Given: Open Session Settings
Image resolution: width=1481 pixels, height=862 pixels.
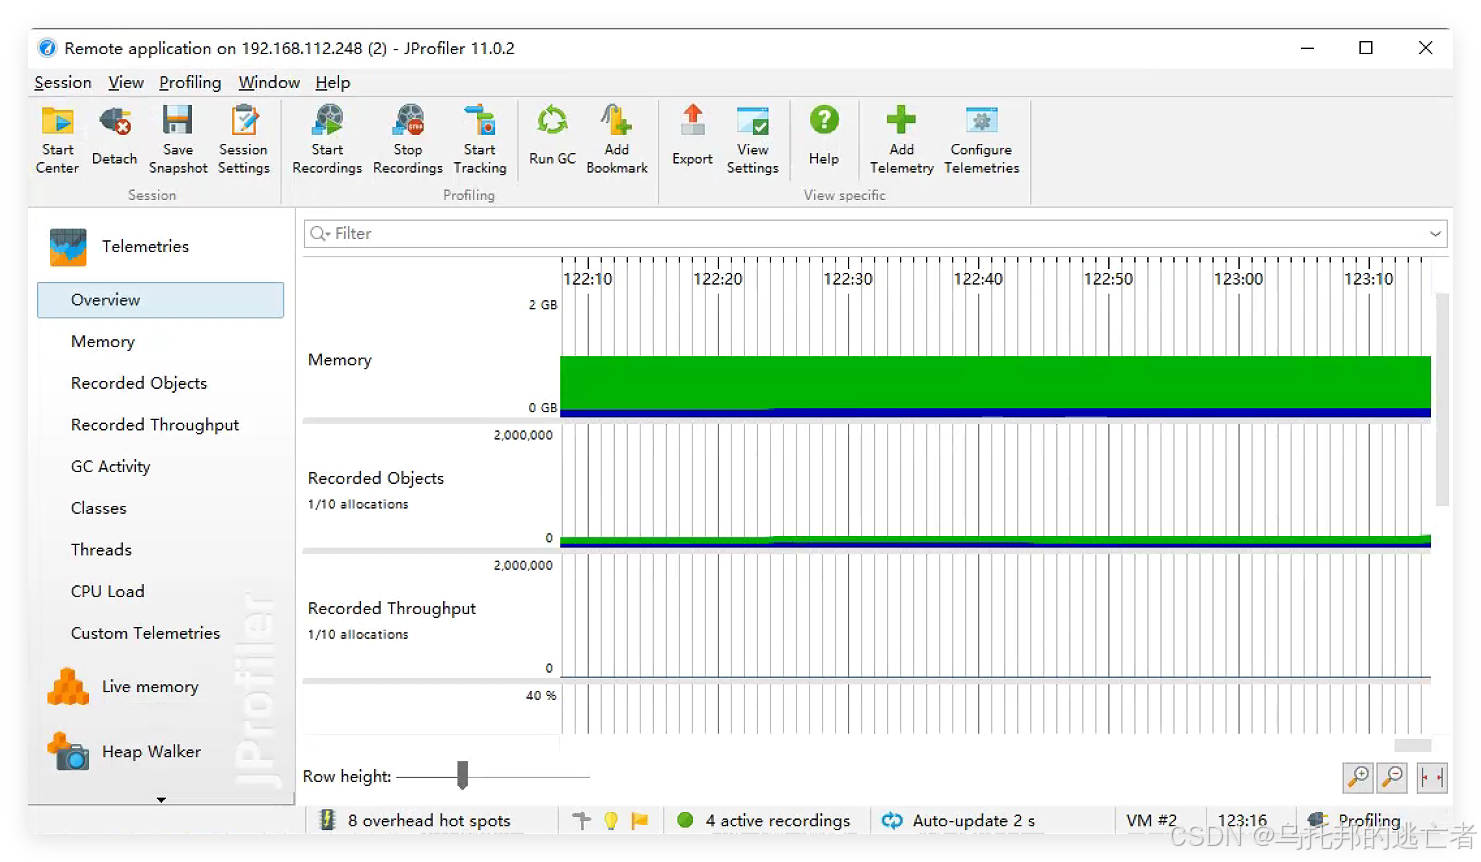Looking at the screenshot, I should coord(244,140).
